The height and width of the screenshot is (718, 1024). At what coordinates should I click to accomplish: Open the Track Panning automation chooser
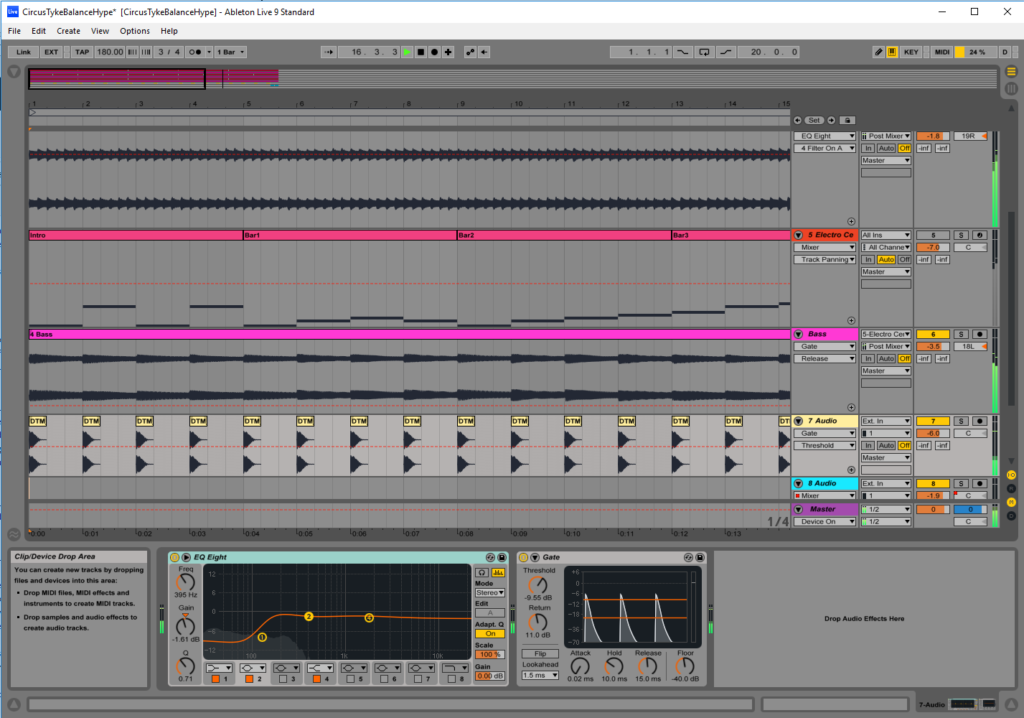coord(825,259)
